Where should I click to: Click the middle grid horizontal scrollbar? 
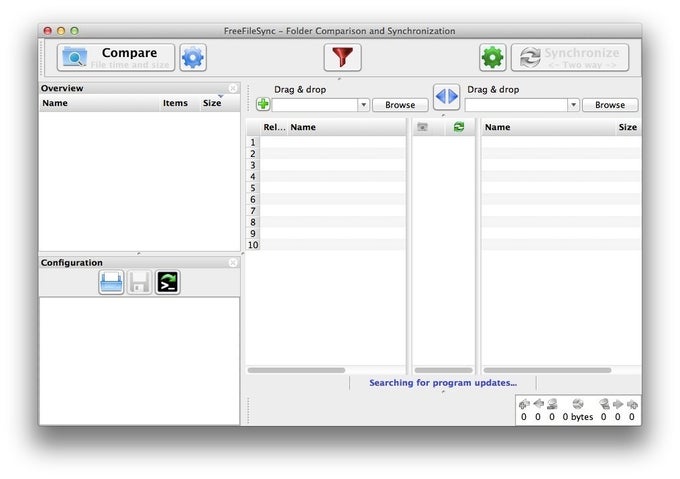(443, 370)
